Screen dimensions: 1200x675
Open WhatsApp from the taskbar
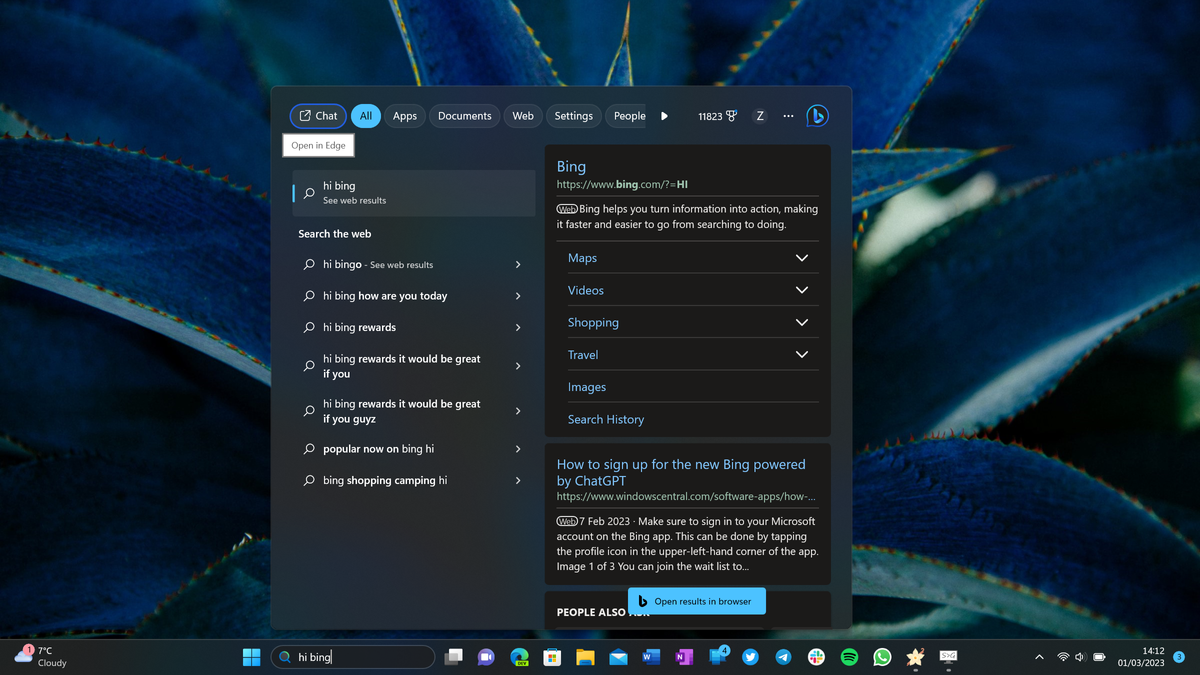(882, 657)
